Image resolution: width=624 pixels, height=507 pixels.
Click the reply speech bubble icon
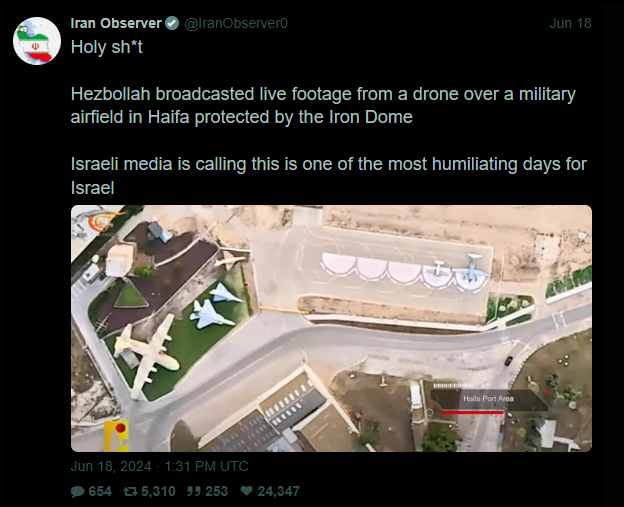click(x=77, y=491)
